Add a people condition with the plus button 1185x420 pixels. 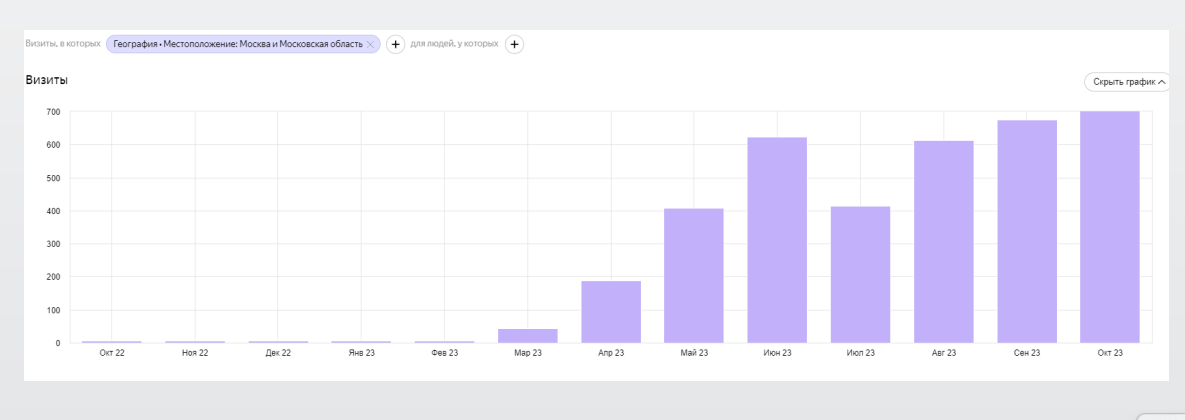[x=514, y=45]
